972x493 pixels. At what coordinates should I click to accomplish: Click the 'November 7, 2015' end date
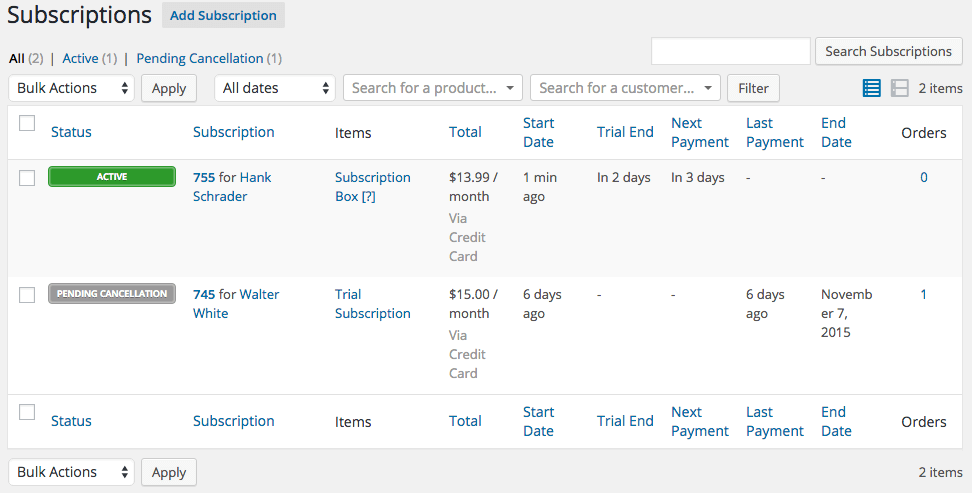[x=847, y=313]
